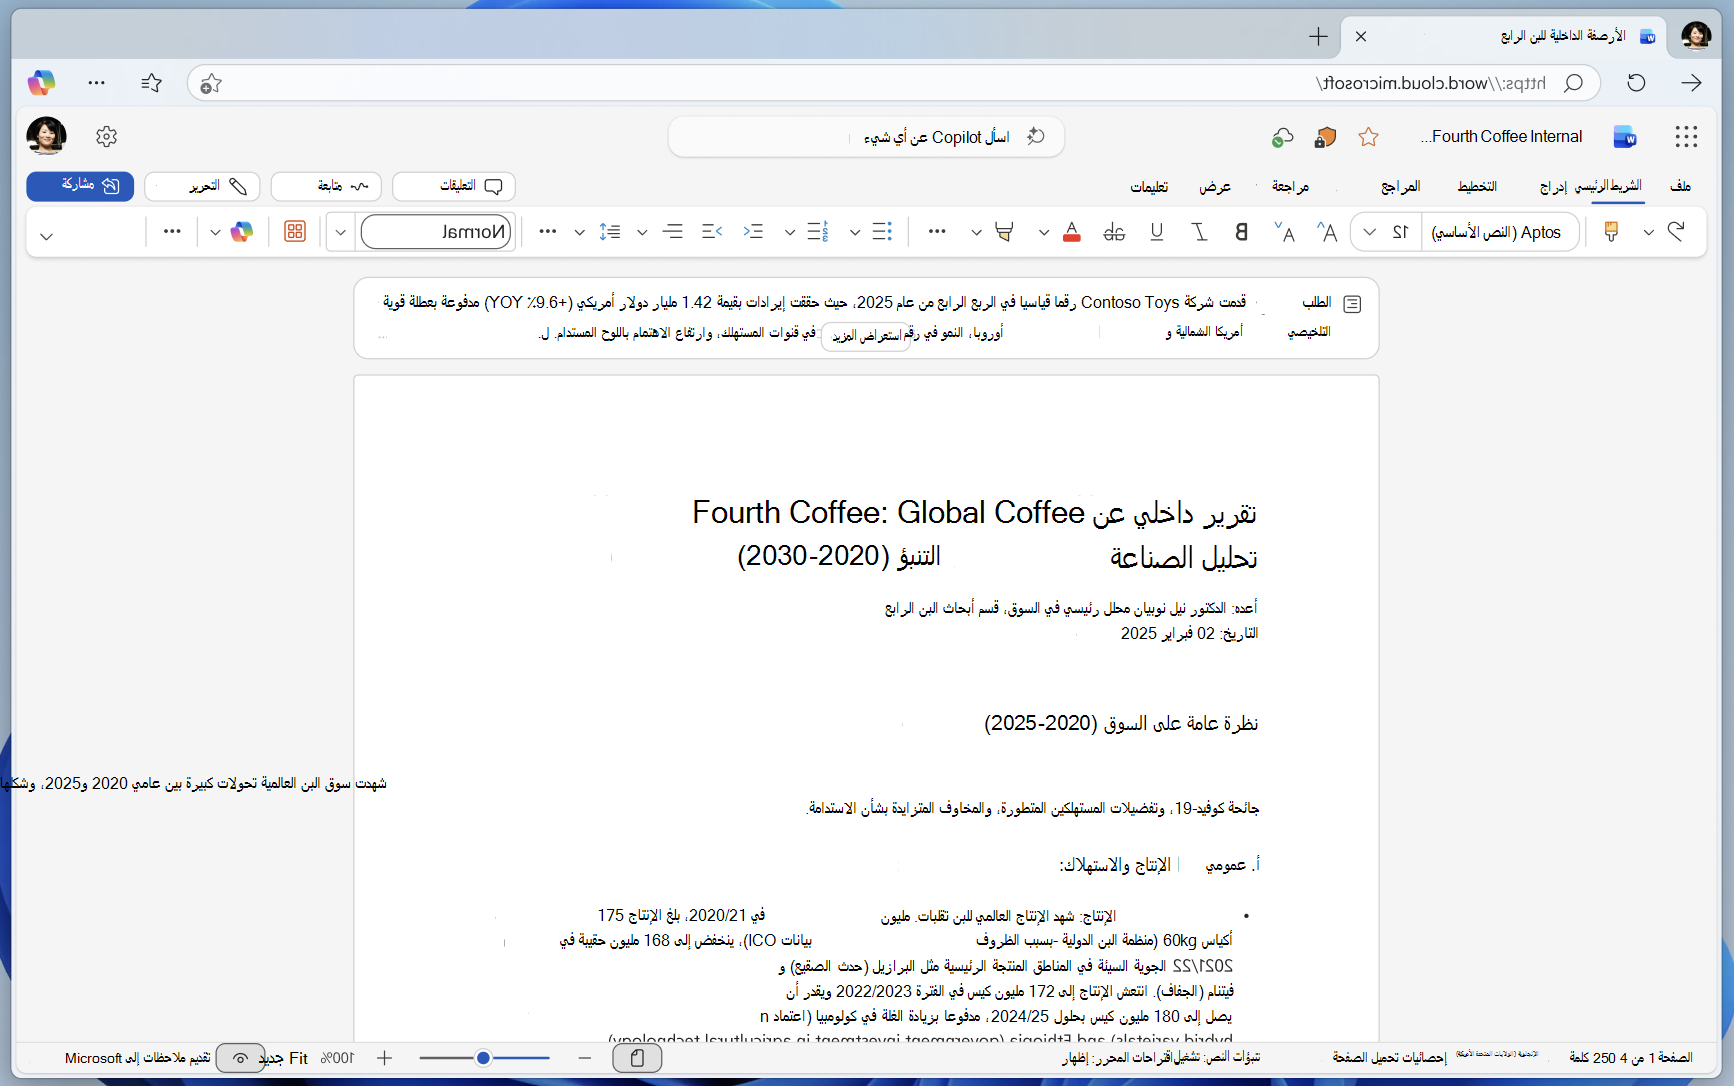Open the Normal style dropdown
Image resolution: width=1734 pixels, height=1086 pixels.
pos(438,232)
